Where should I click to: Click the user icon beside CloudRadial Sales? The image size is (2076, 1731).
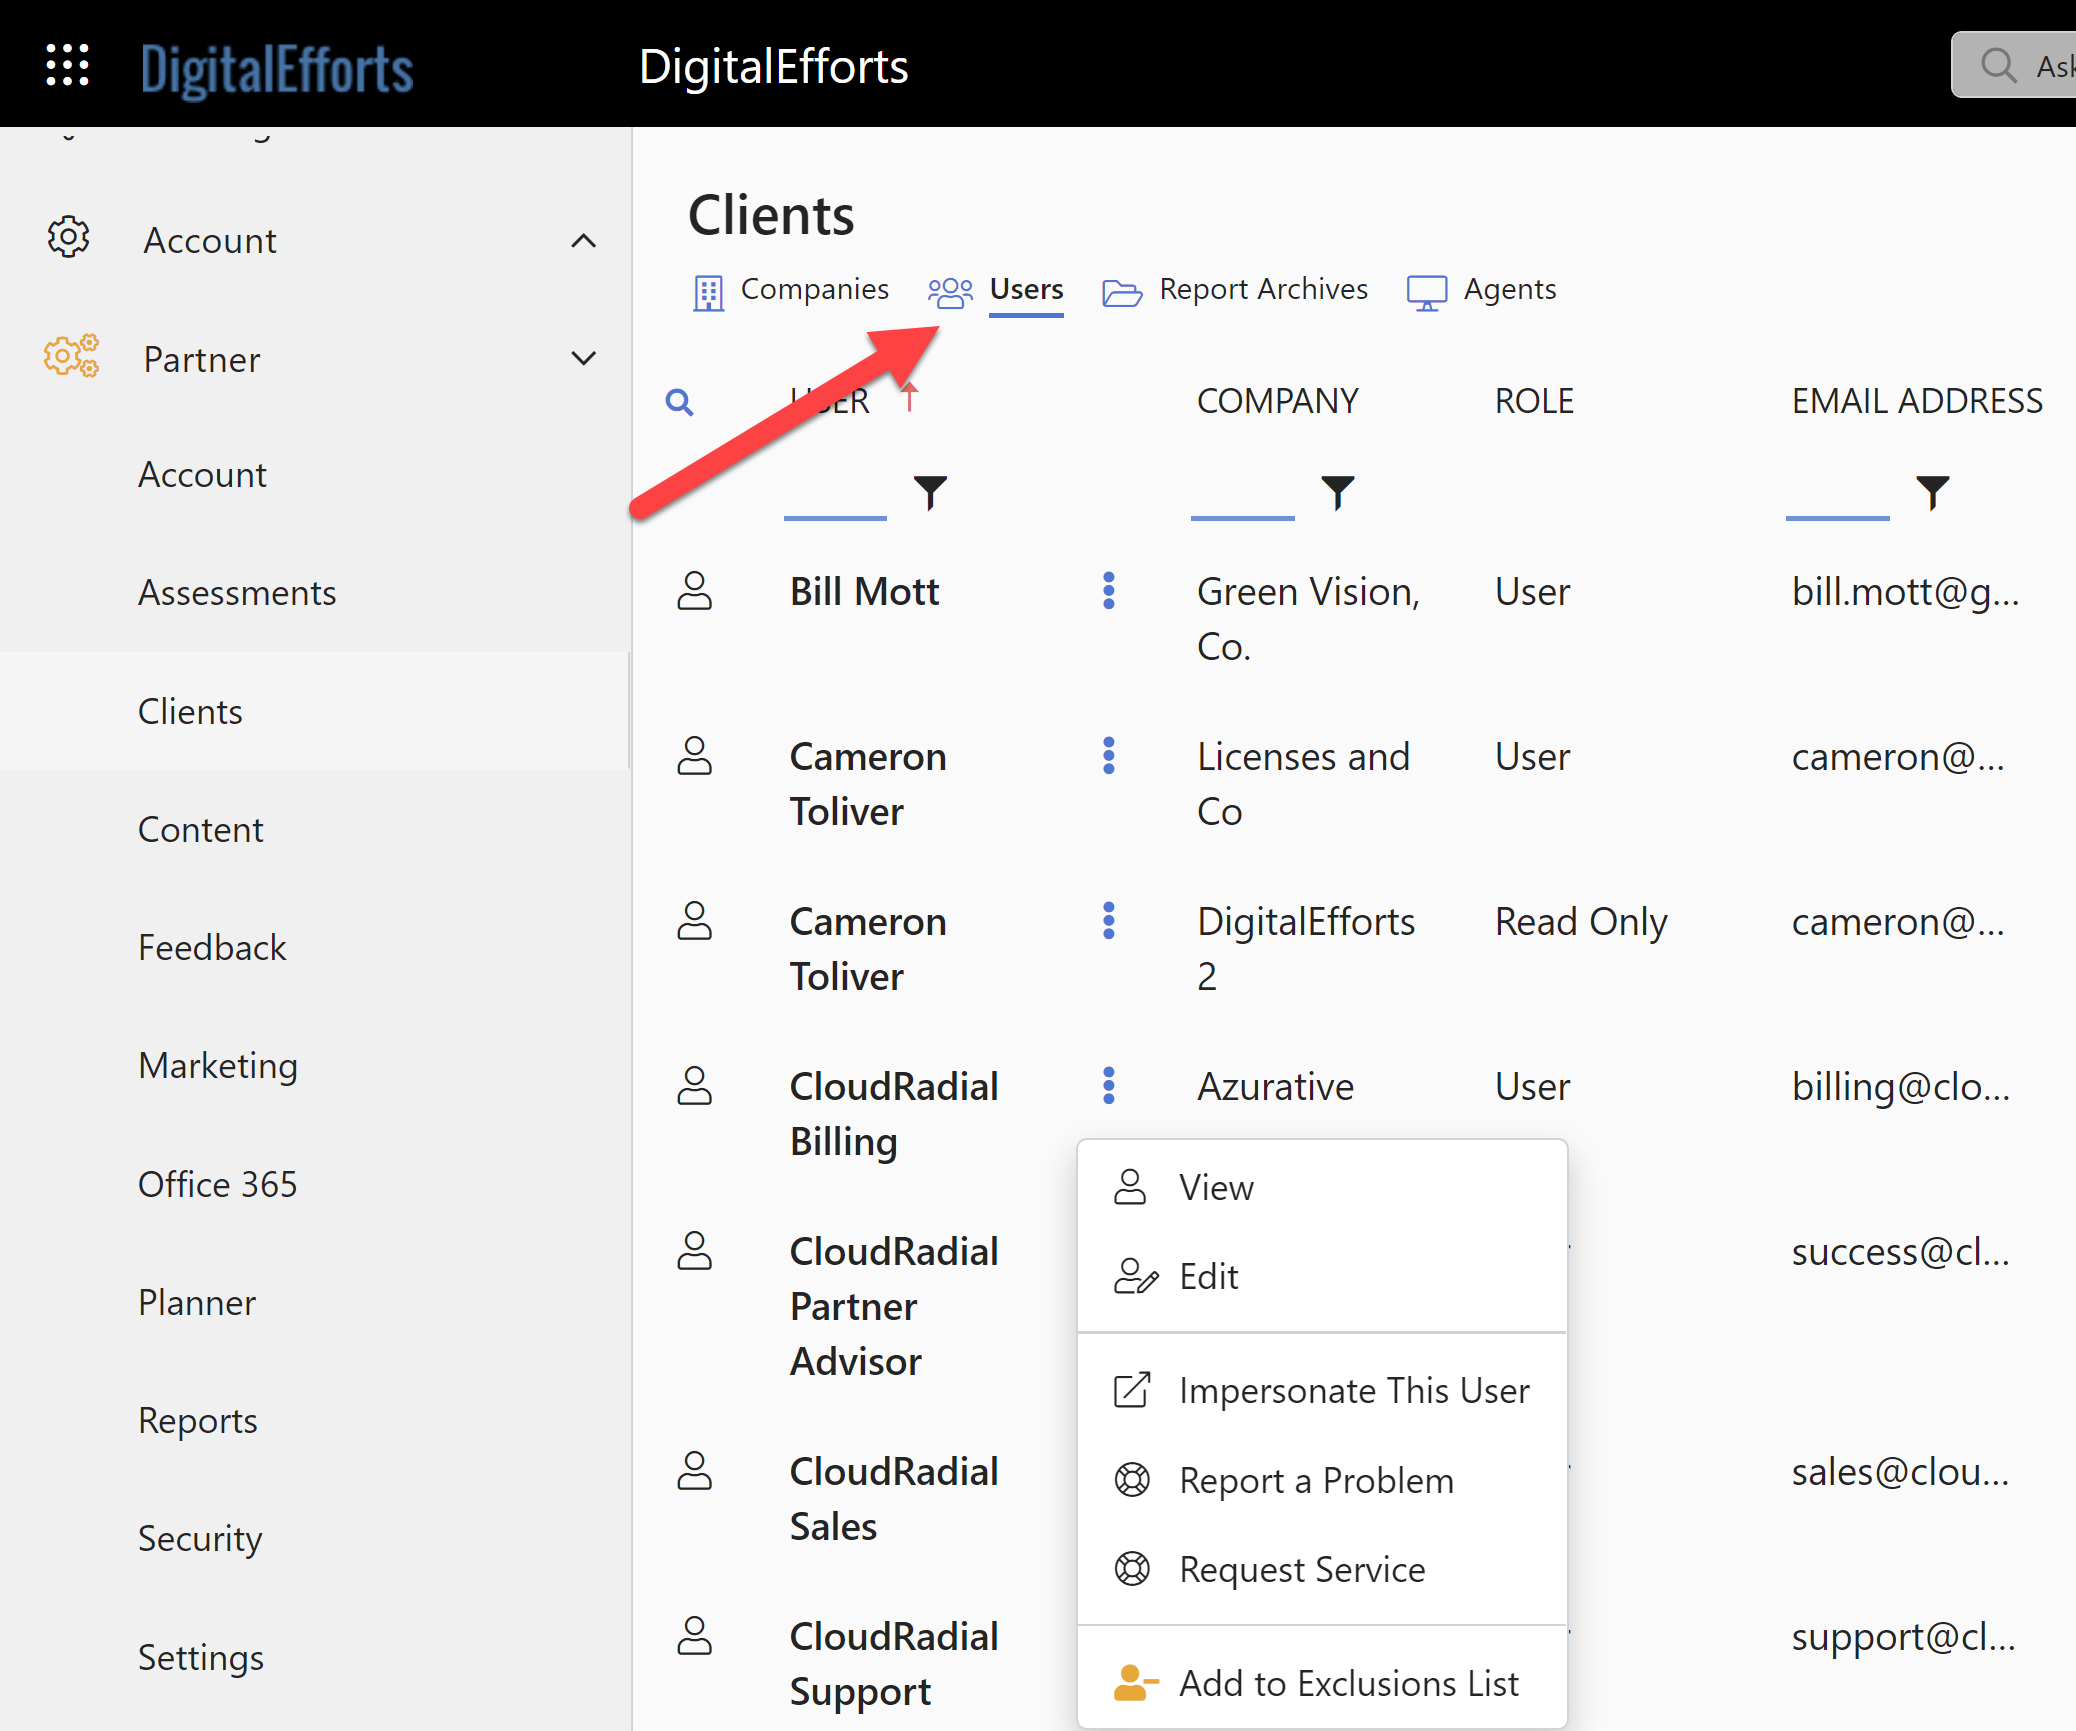[694, 1471]
